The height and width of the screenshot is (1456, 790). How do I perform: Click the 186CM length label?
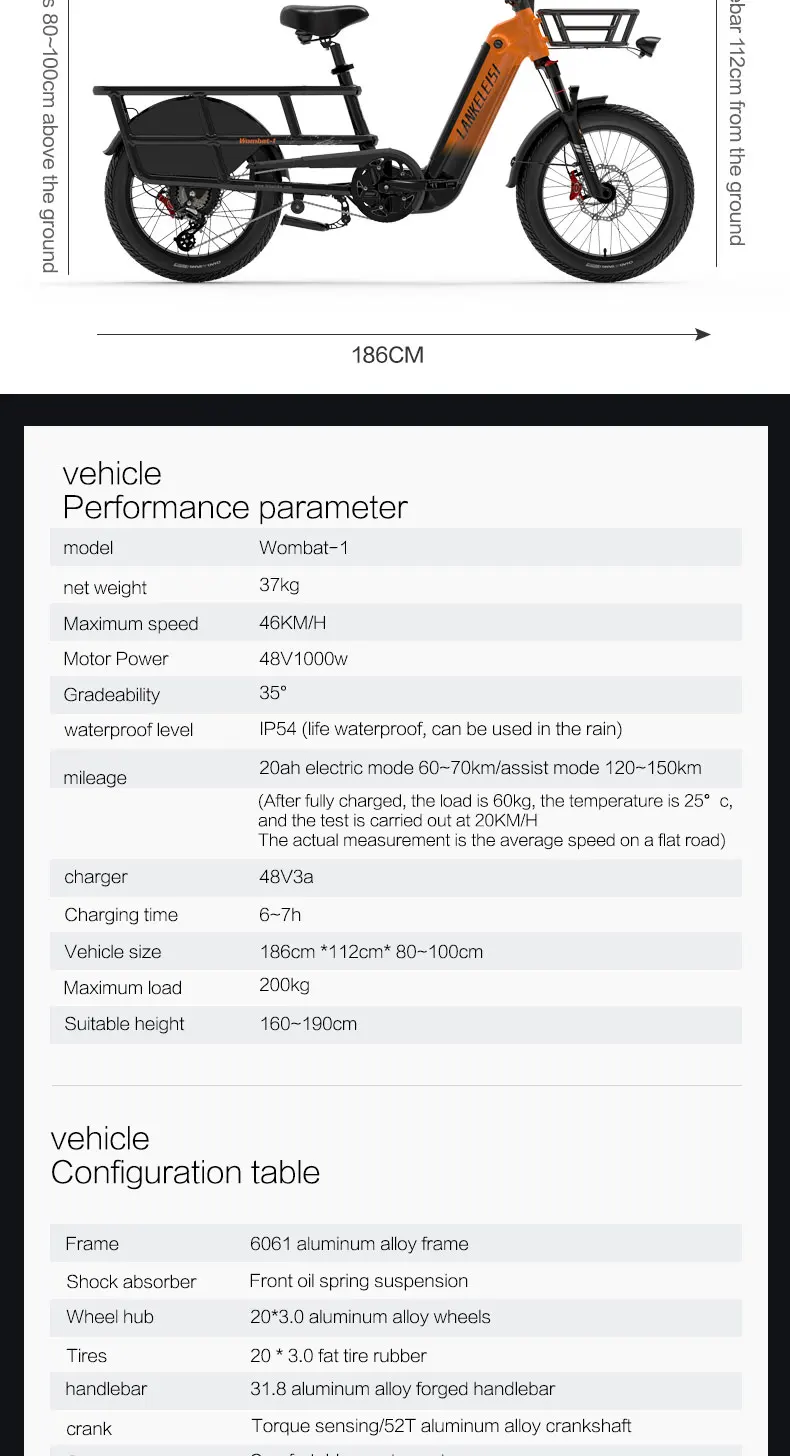point(387,355)
